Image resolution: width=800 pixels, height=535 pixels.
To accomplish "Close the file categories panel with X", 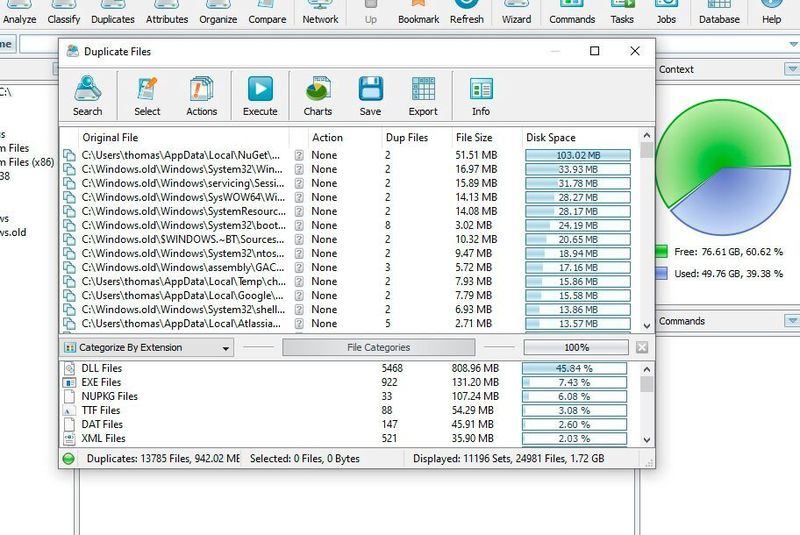I will point(642,348).
